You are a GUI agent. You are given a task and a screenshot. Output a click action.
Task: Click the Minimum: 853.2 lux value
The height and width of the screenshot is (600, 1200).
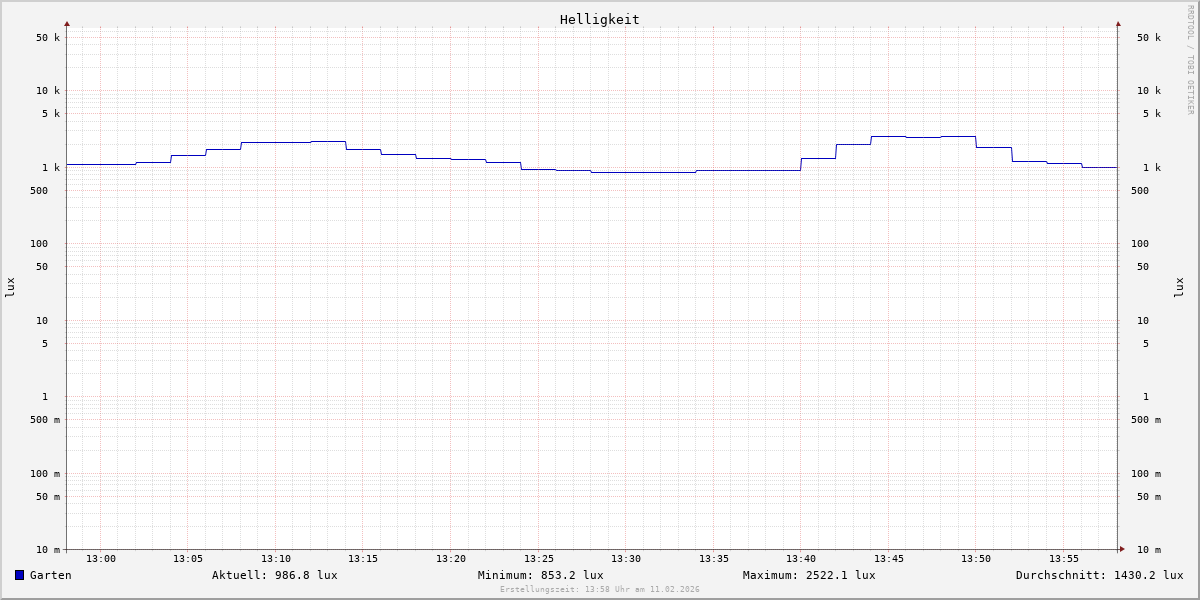click(540, 575)
